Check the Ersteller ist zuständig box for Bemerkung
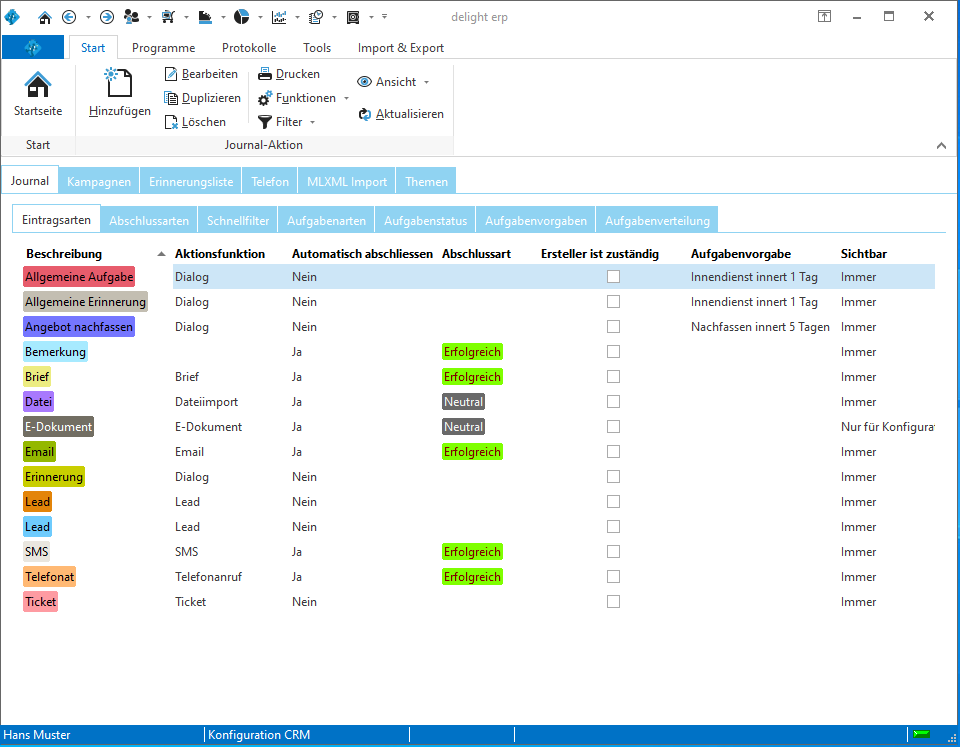Viewport: 960px width, 747px height. coord(613,351)
